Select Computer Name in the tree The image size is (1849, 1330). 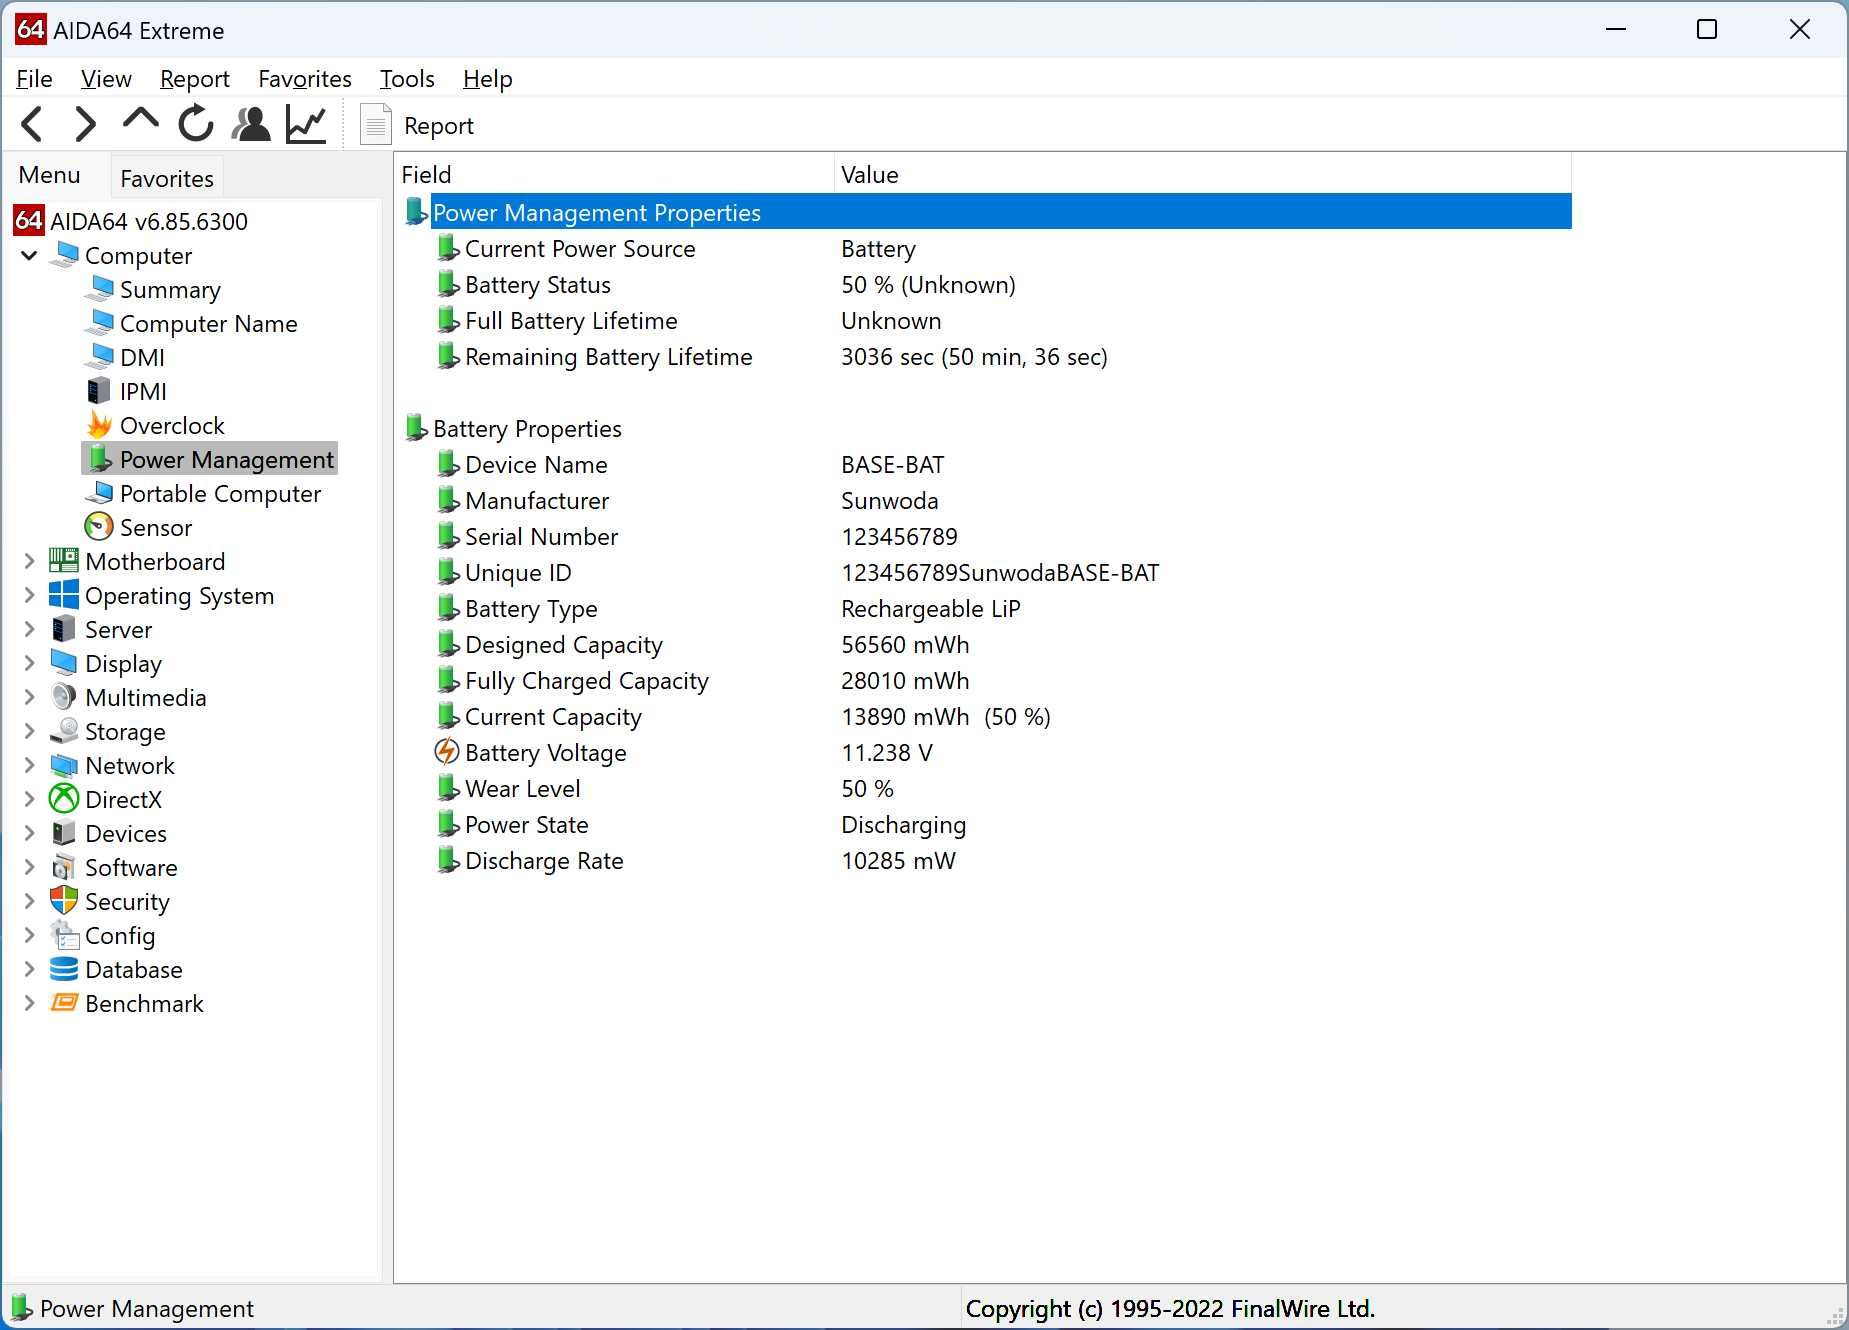click(x=208, y=324)
